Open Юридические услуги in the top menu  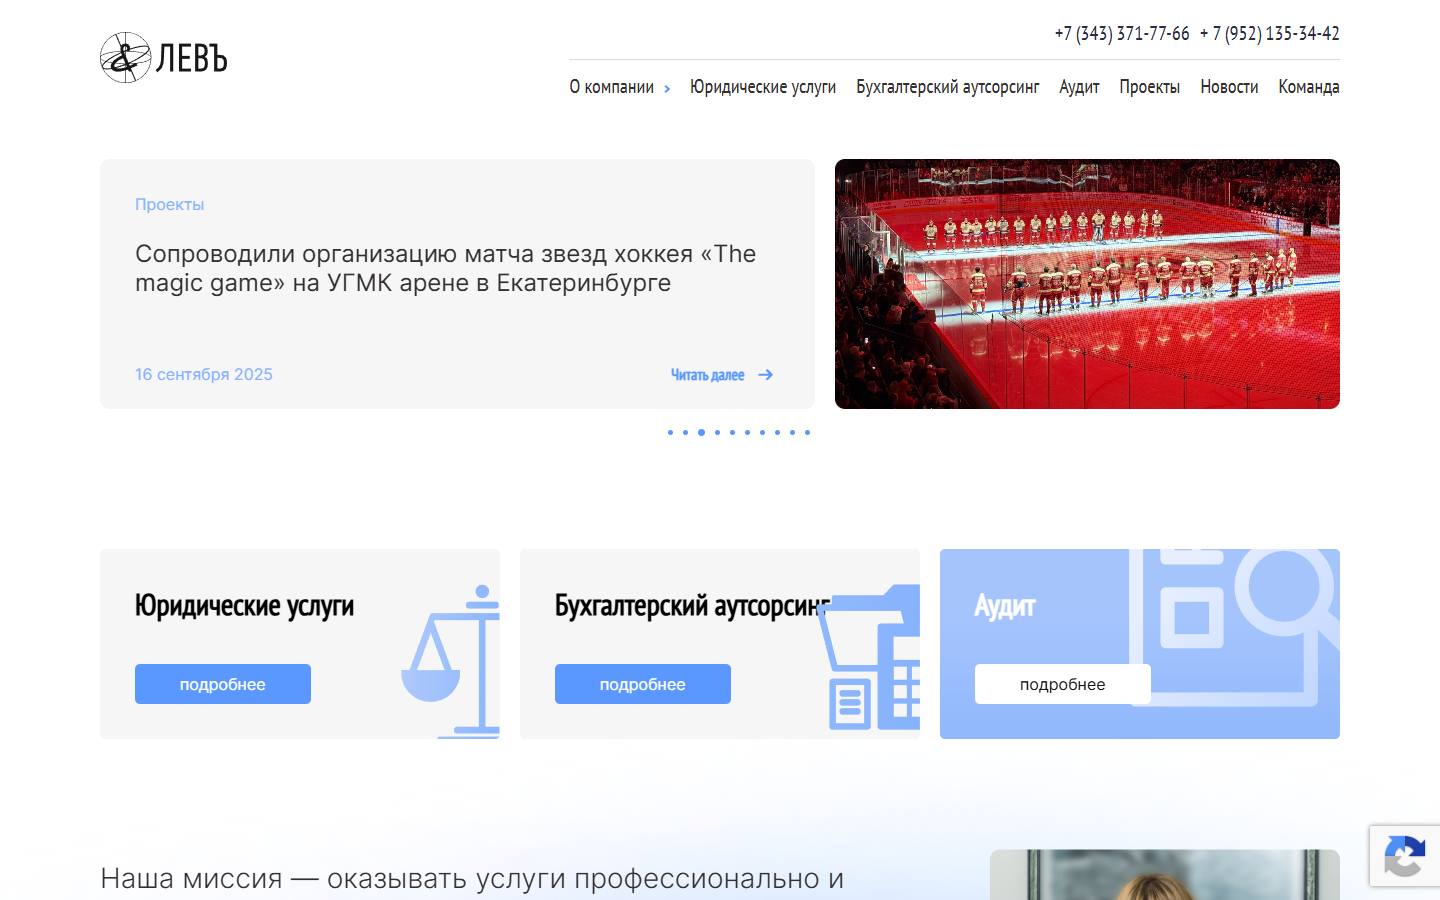tap(763, 87)
